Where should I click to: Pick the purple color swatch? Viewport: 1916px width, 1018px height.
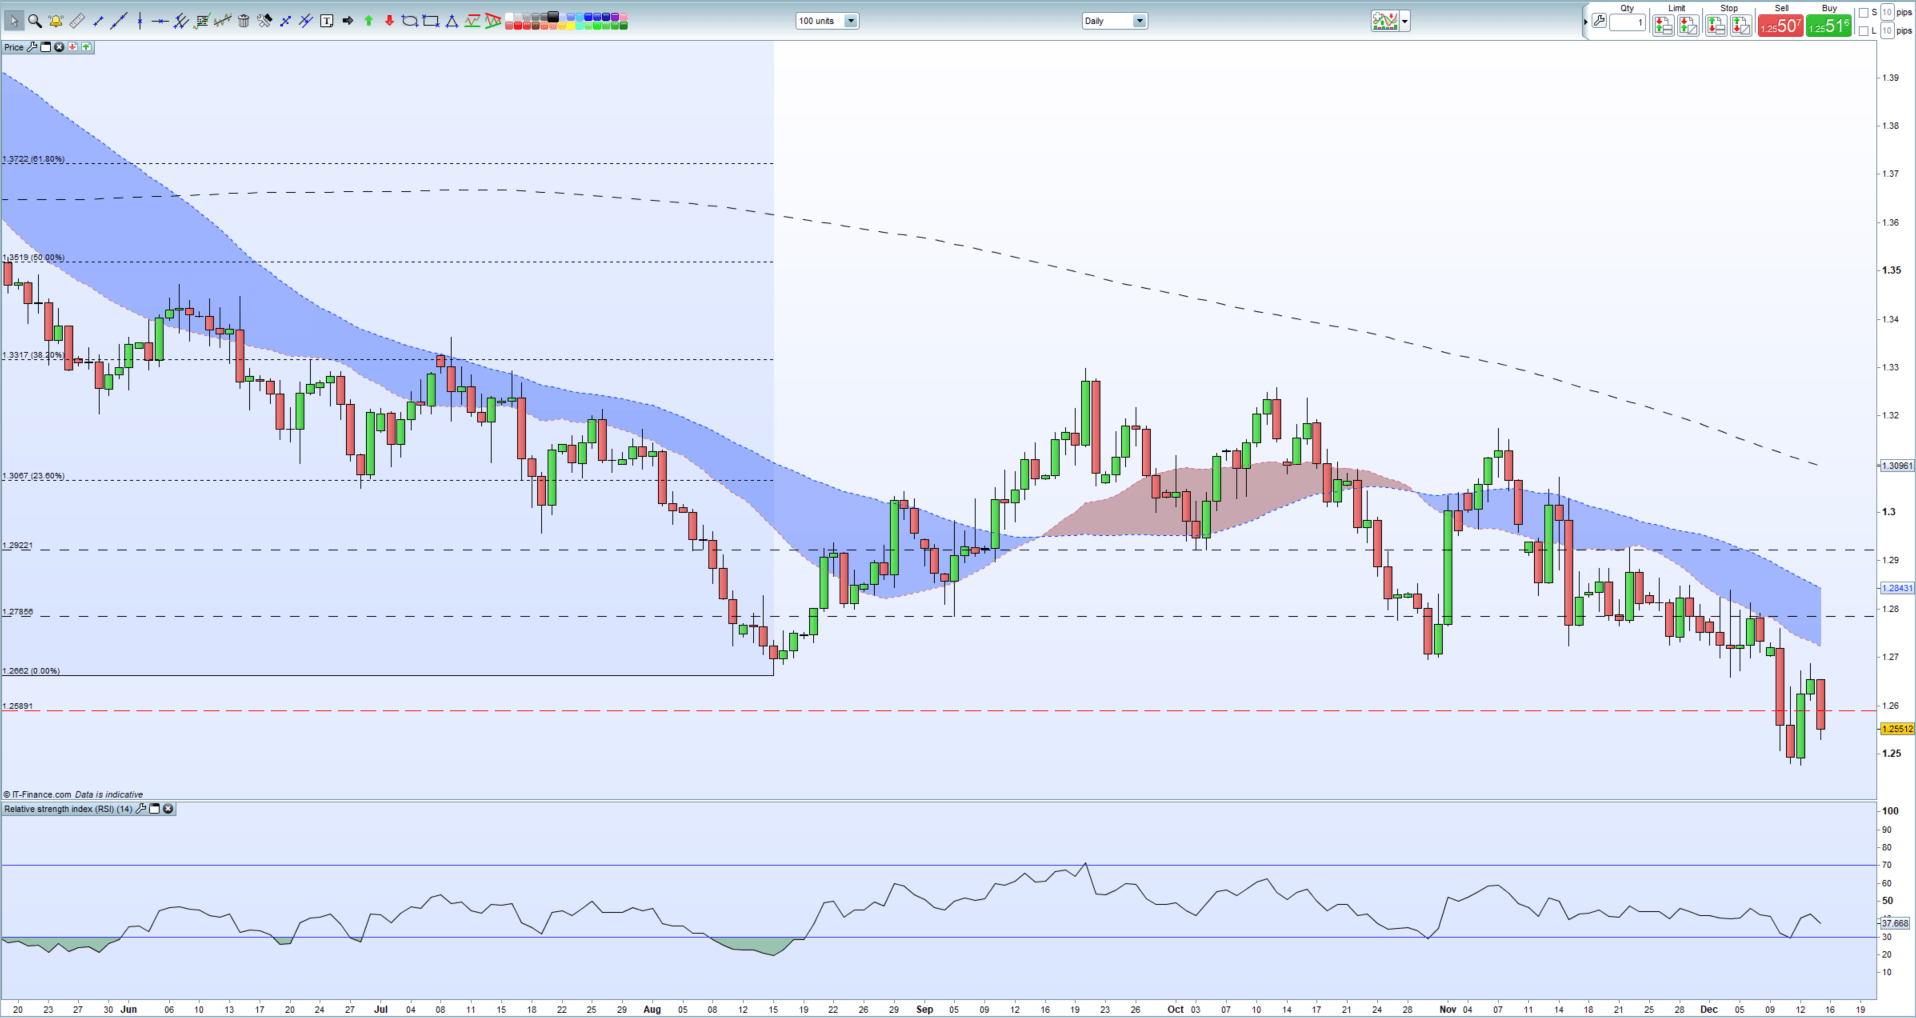[x=613, y=16]
